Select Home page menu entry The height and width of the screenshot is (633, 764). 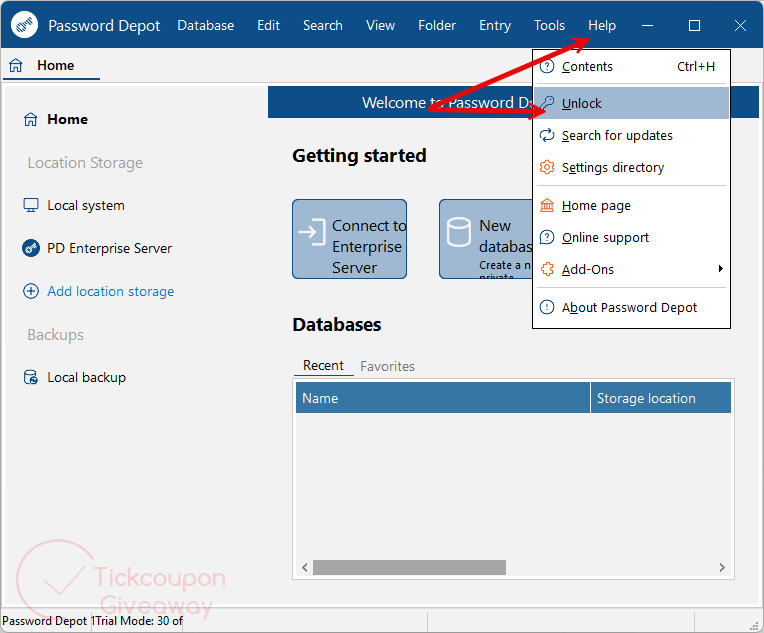pos(631,206)
